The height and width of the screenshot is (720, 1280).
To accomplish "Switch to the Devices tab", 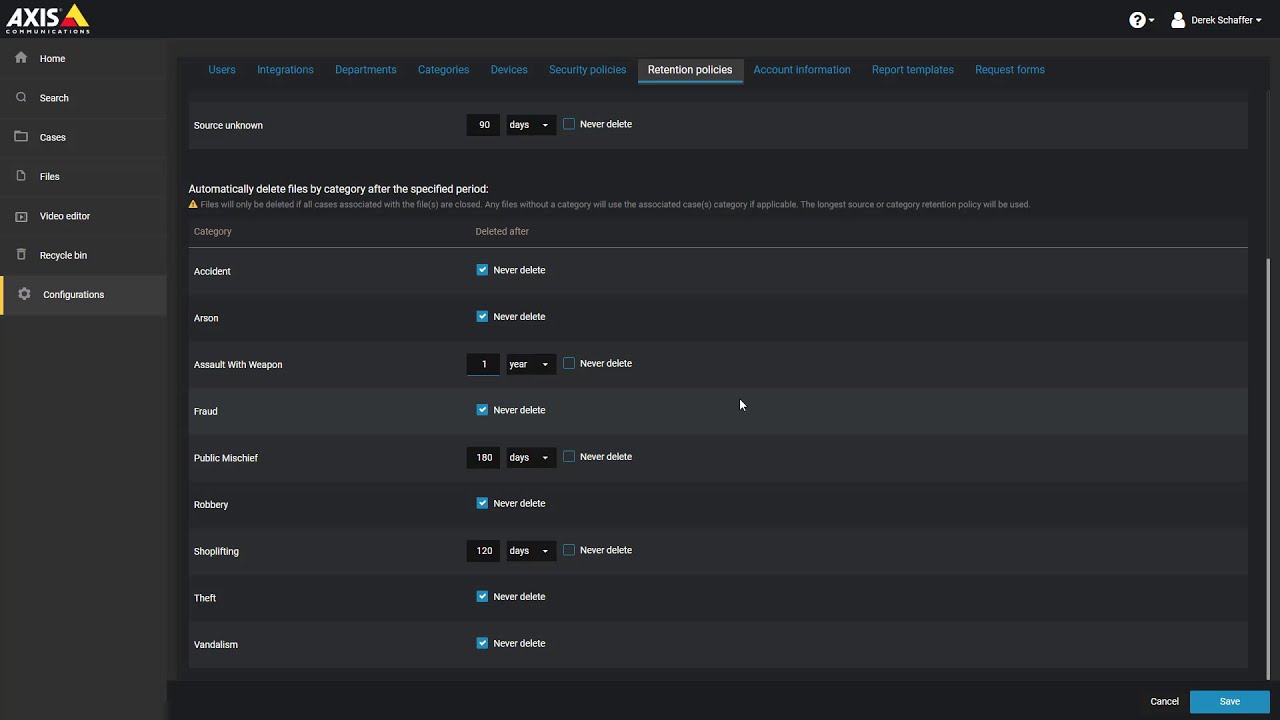I will coord(509,70).
